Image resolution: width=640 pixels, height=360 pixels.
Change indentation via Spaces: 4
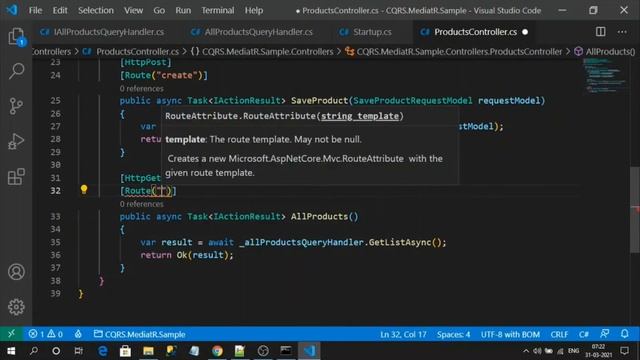click(x=453, y=334)
